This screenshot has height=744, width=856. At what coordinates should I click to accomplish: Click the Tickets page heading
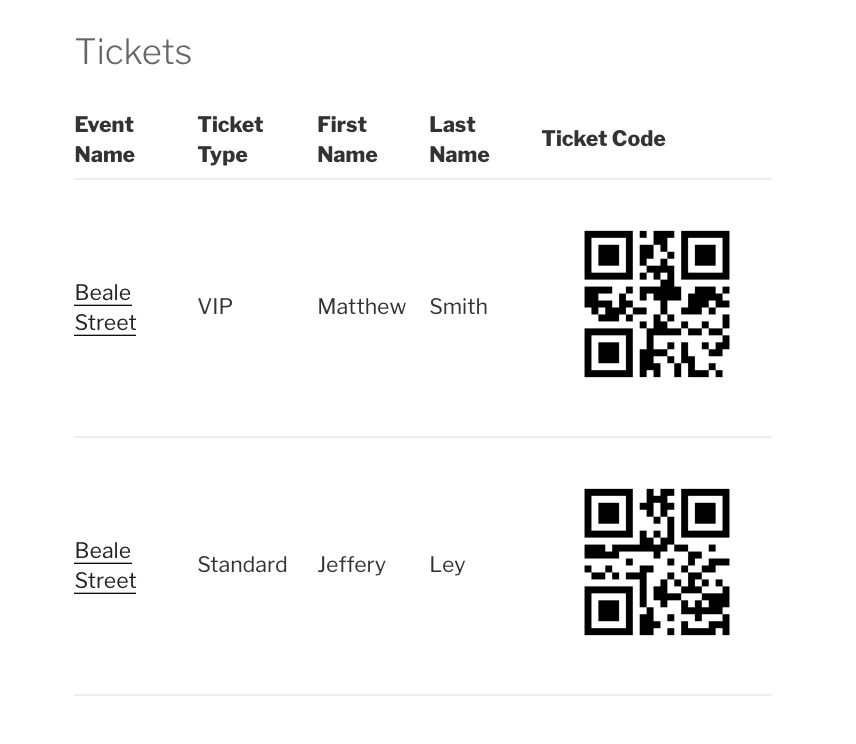133,52
